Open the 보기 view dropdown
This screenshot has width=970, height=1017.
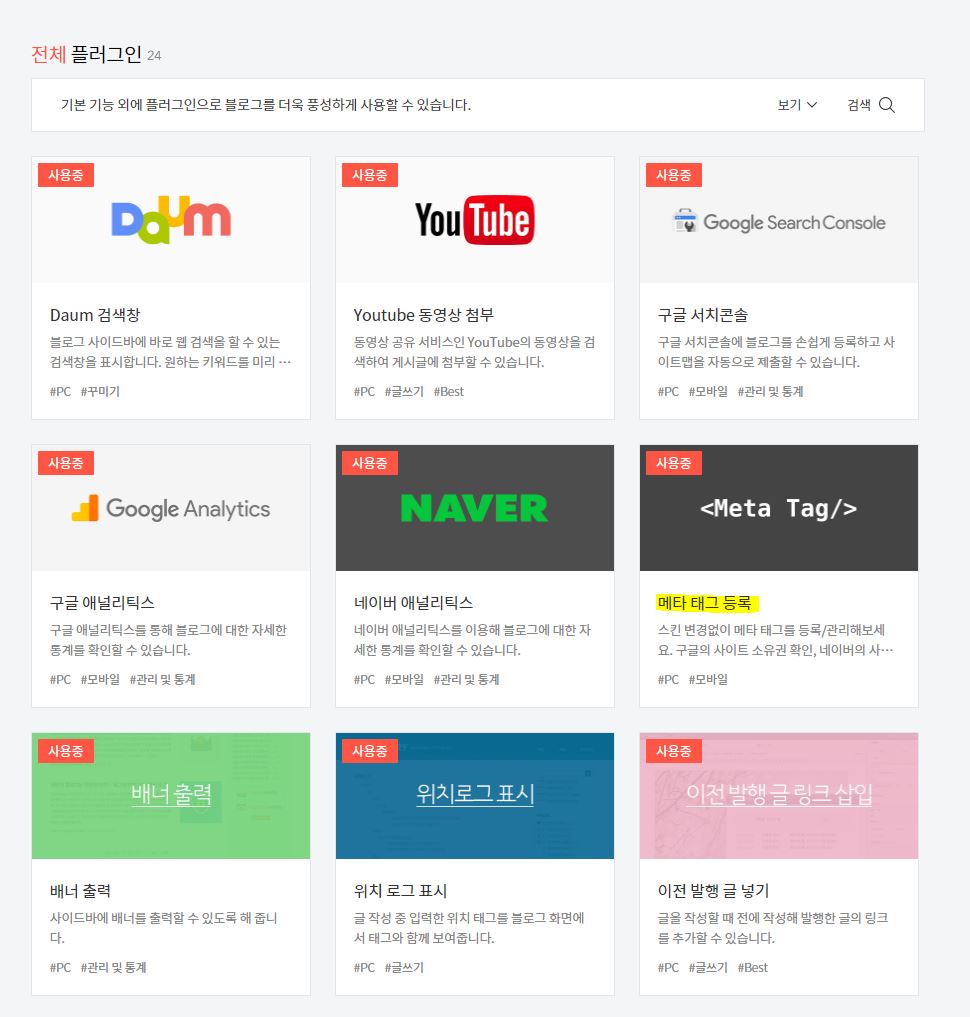pos(797,105)
